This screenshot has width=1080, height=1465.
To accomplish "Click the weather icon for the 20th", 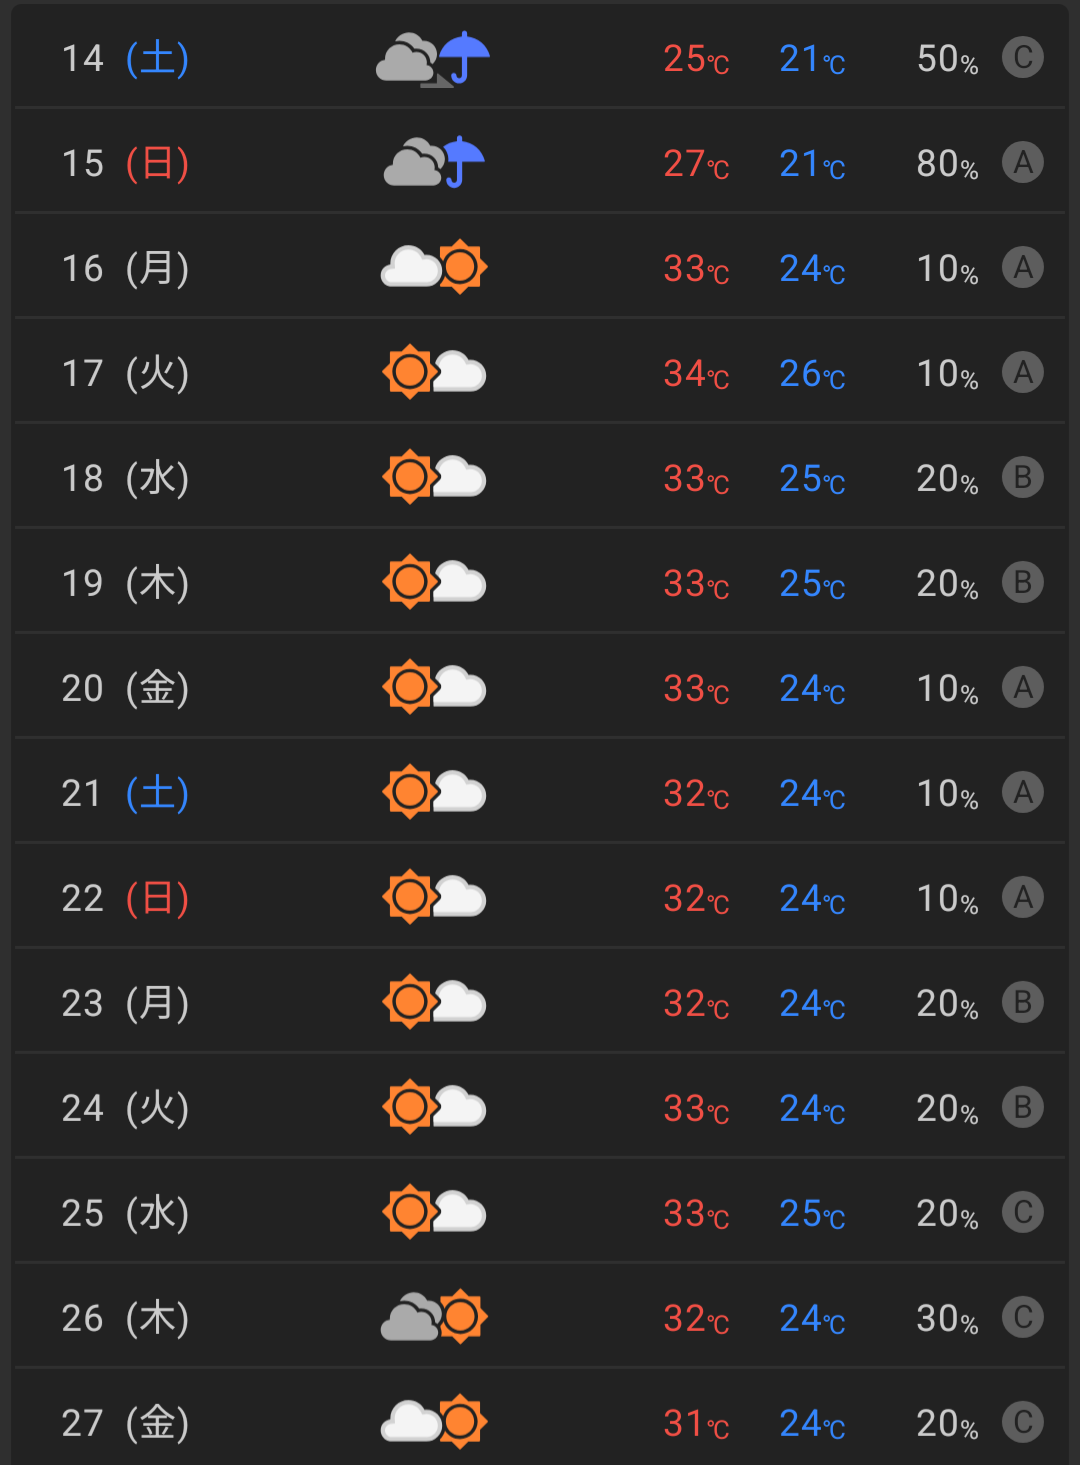I will tap(433, 688).
